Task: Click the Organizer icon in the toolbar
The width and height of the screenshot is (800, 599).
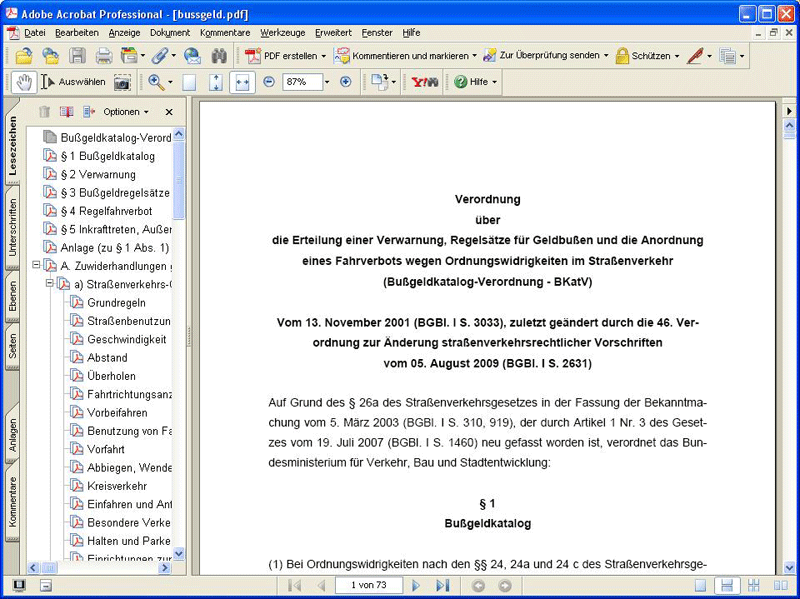Action: pyautogui.click(x=129, y=56)
